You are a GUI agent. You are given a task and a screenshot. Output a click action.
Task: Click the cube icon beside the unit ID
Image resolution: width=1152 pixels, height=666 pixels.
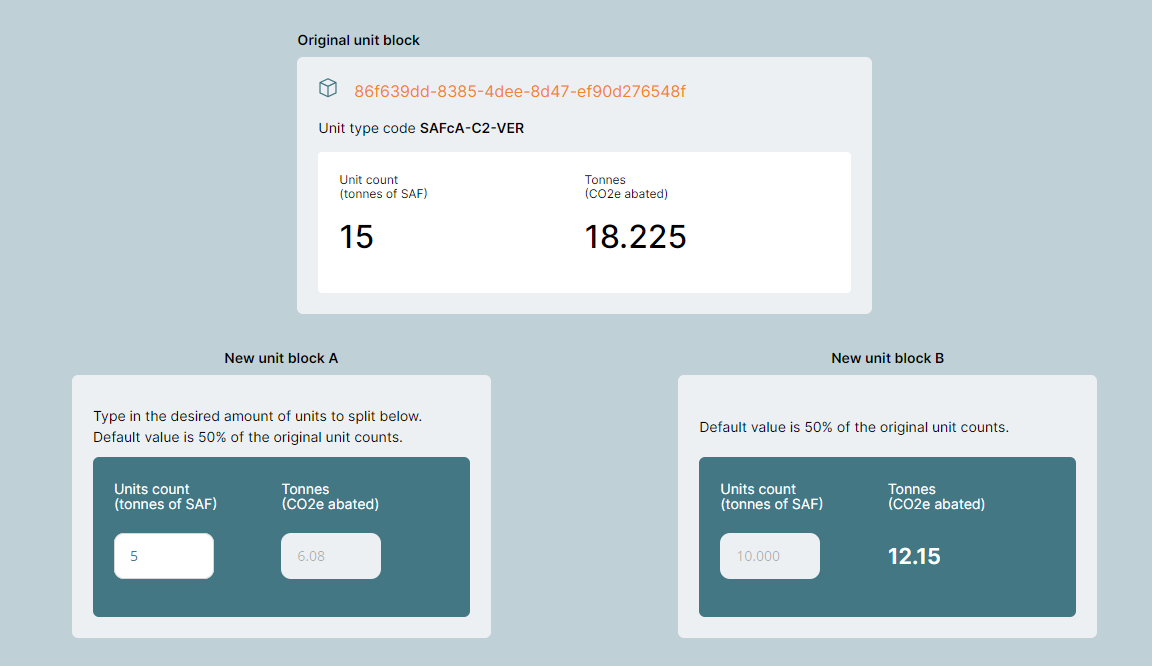[x=328, y=89]
